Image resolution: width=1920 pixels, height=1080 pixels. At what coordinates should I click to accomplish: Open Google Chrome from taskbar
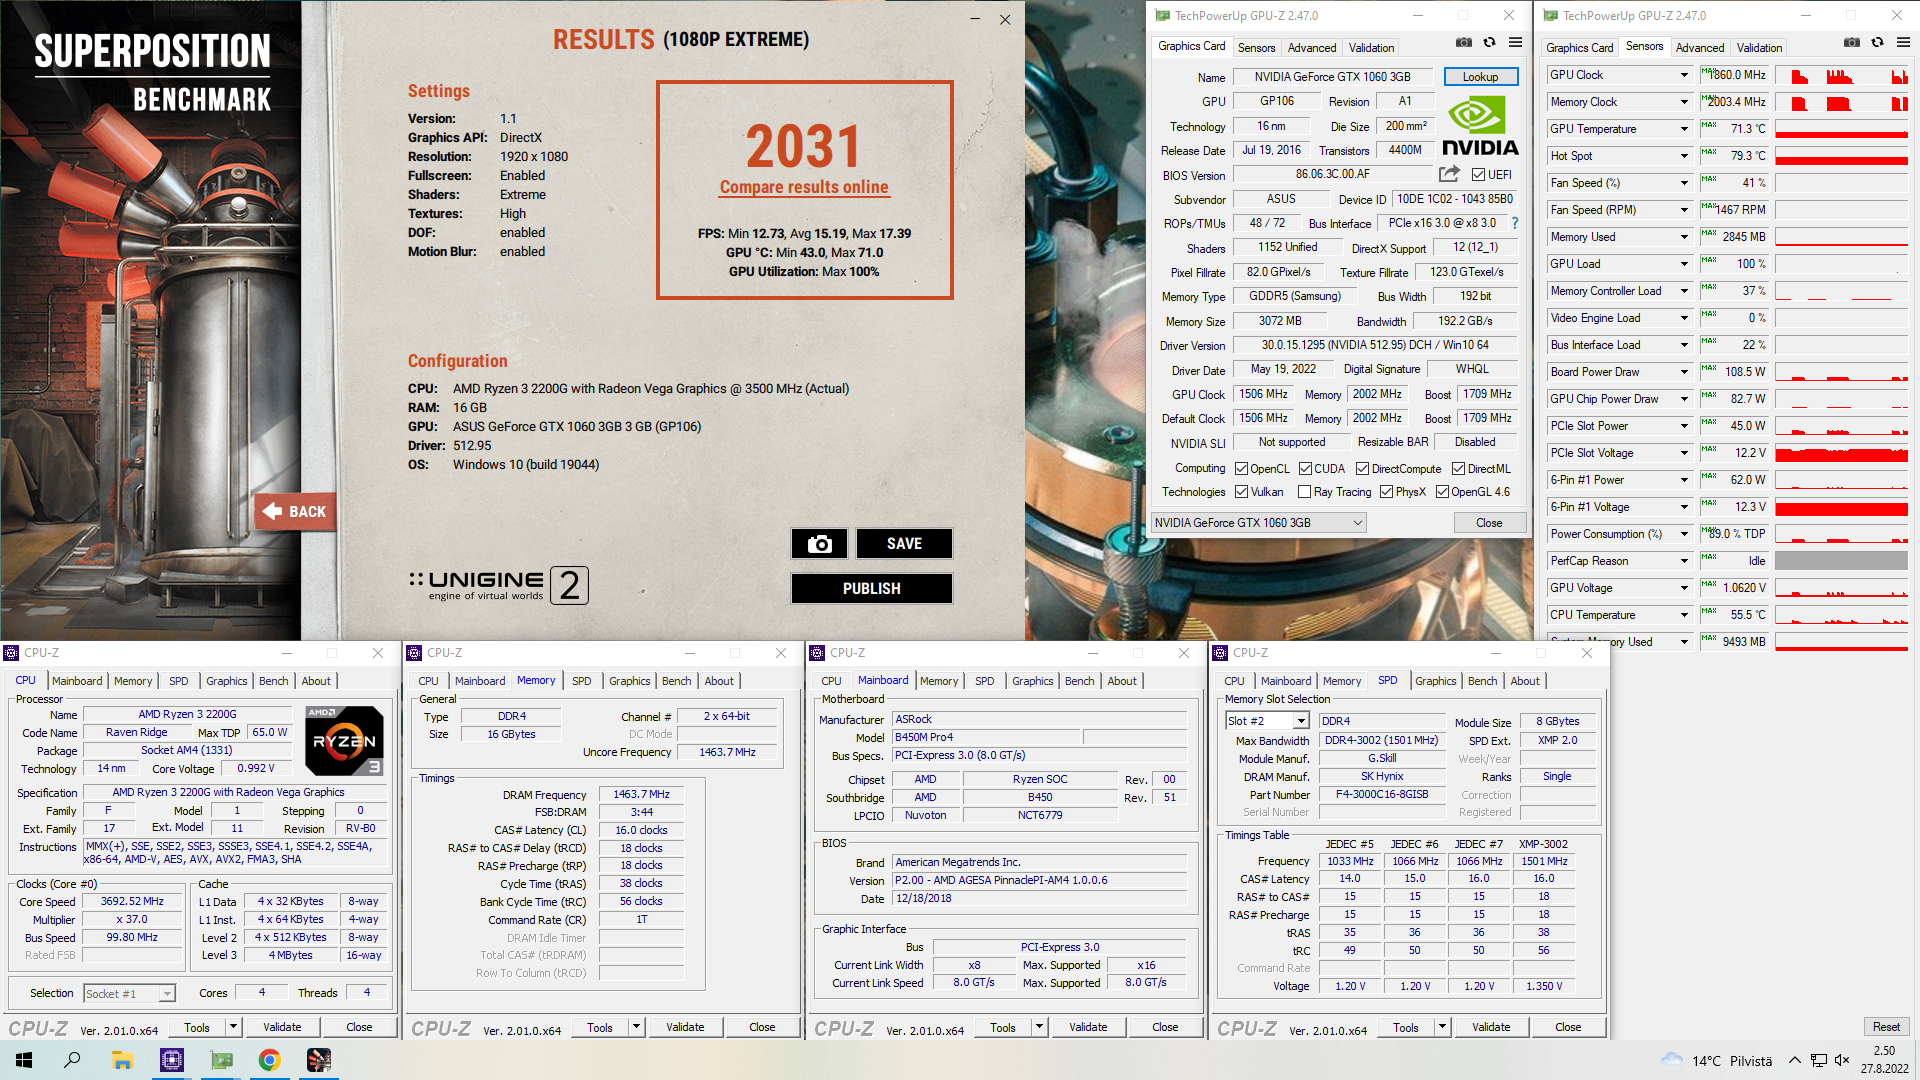pyautogui.click(x=270, y=1060)
